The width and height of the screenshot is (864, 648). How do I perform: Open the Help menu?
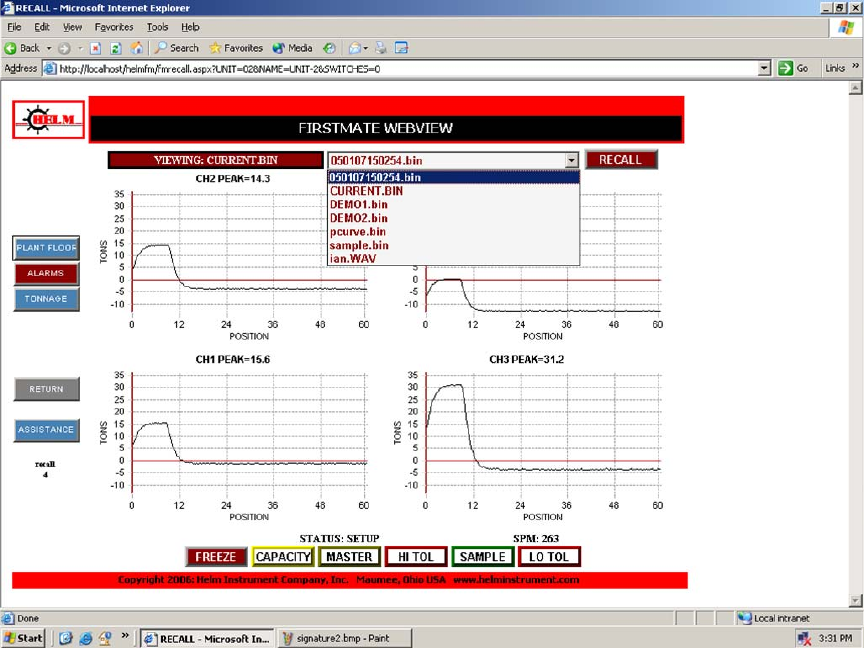point(190,27)
